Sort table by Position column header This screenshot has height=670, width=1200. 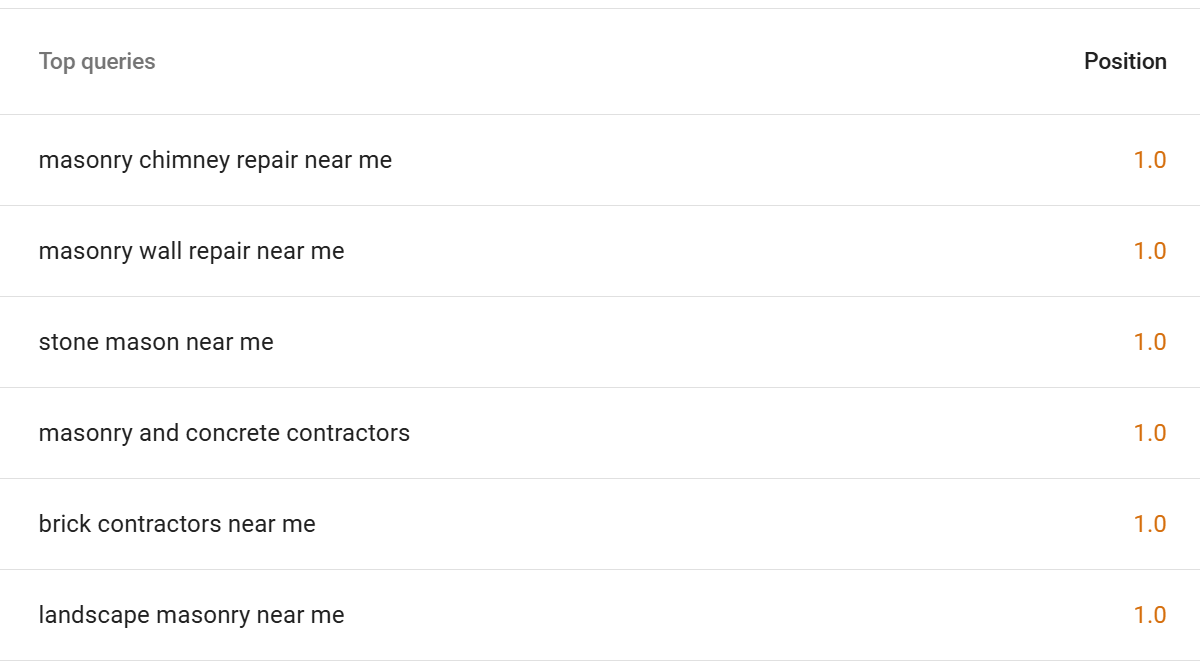1124,62
